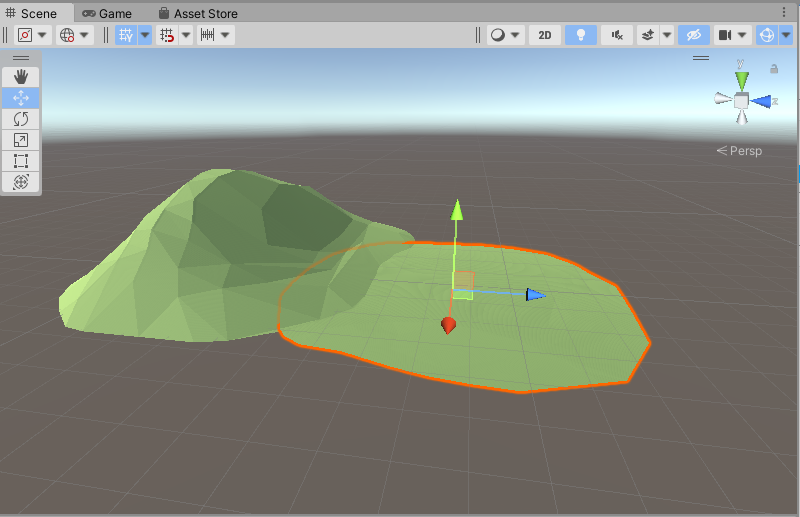Click the scene camera settings icon
This screenshot has width=800, height=517.
(724, 35)
